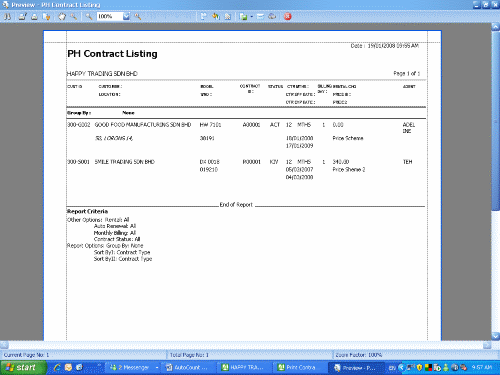
Task: Click the vertical scrollbar down arrow
Action: click(x=496, y=336)
